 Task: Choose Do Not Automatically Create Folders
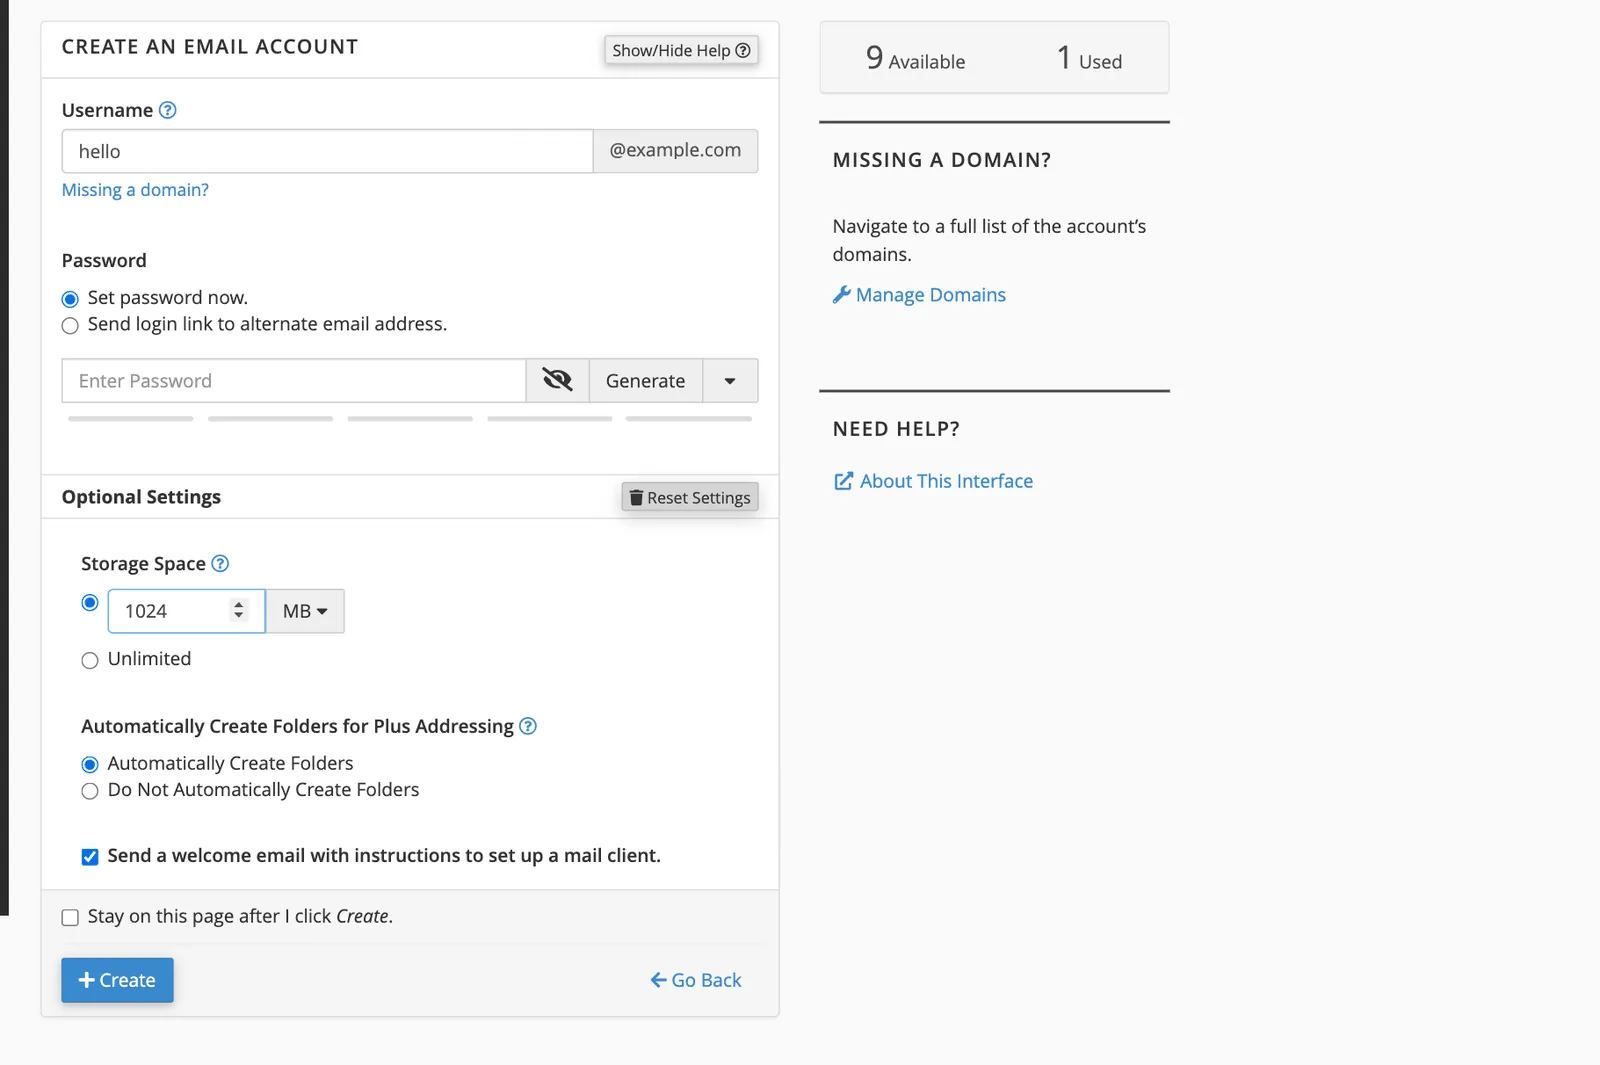coord(90,791)
